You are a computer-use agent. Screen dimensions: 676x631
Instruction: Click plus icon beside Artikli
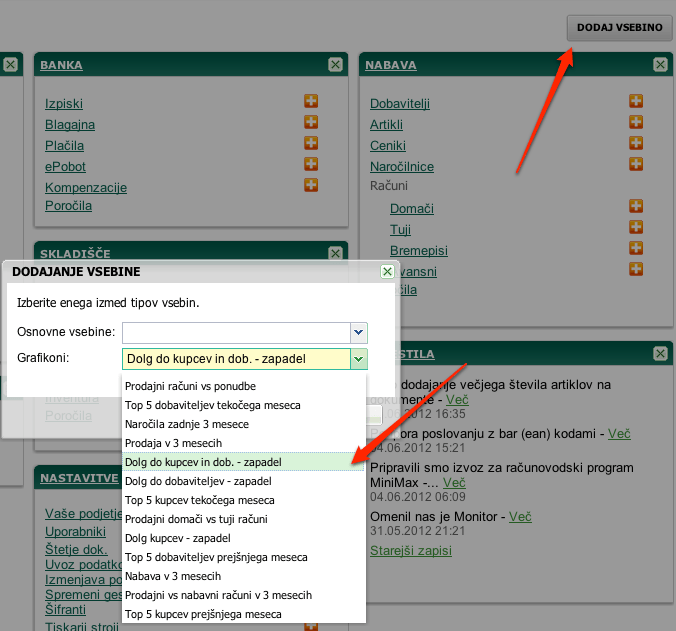pyautogui.click(x=636, y=122)
